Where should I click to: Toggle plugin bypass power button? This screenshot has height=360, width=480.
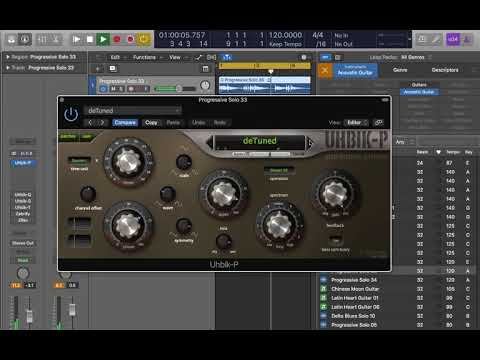71,114
